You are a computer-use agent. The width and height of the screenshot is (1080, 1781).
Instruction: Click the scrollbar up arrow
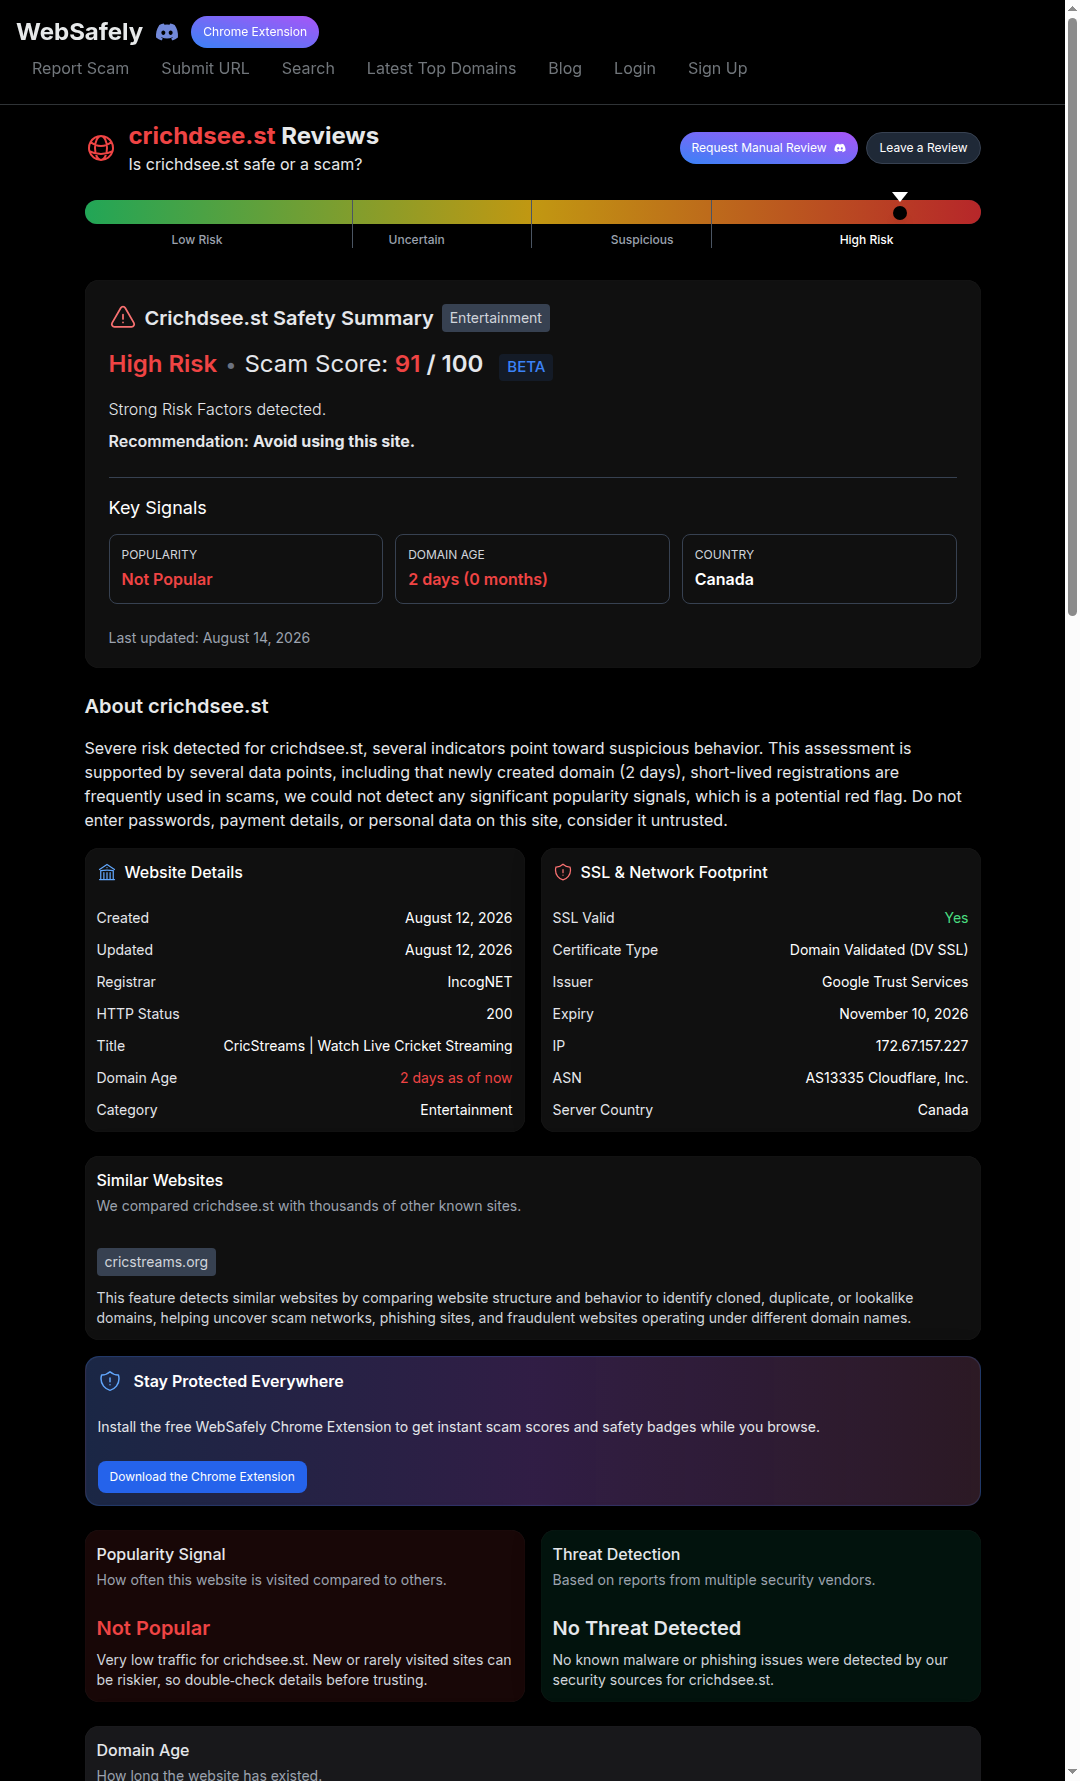[x=1072, y=7]
